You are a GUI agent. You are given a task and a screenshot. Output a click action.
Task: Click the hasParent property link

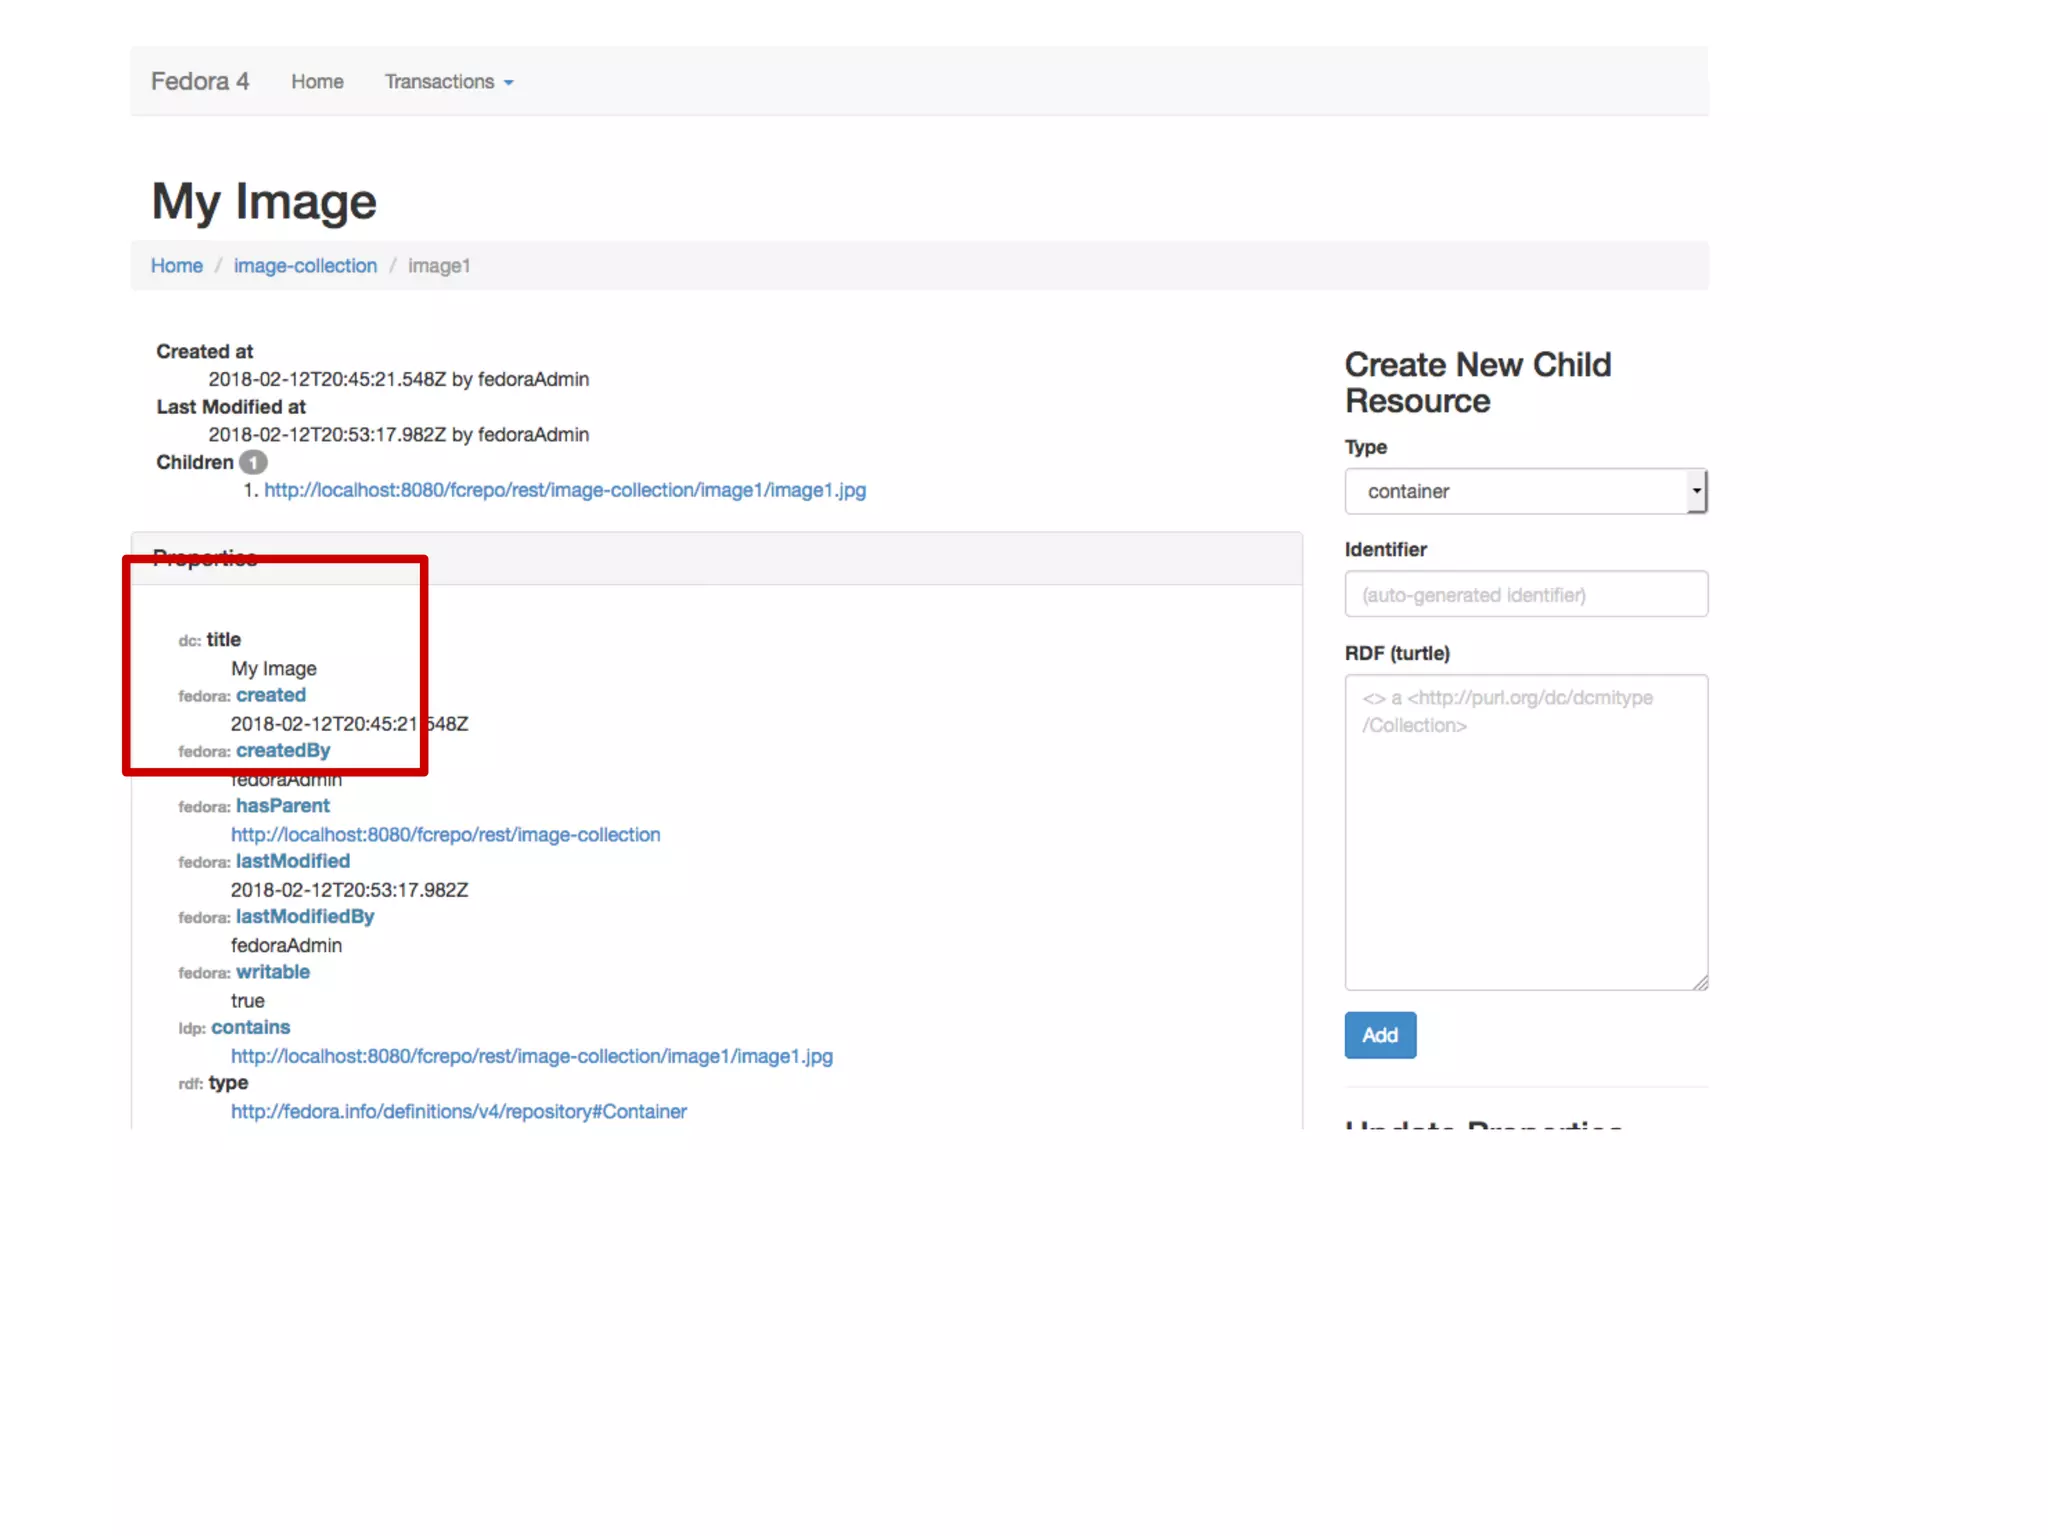coord(283,806)
